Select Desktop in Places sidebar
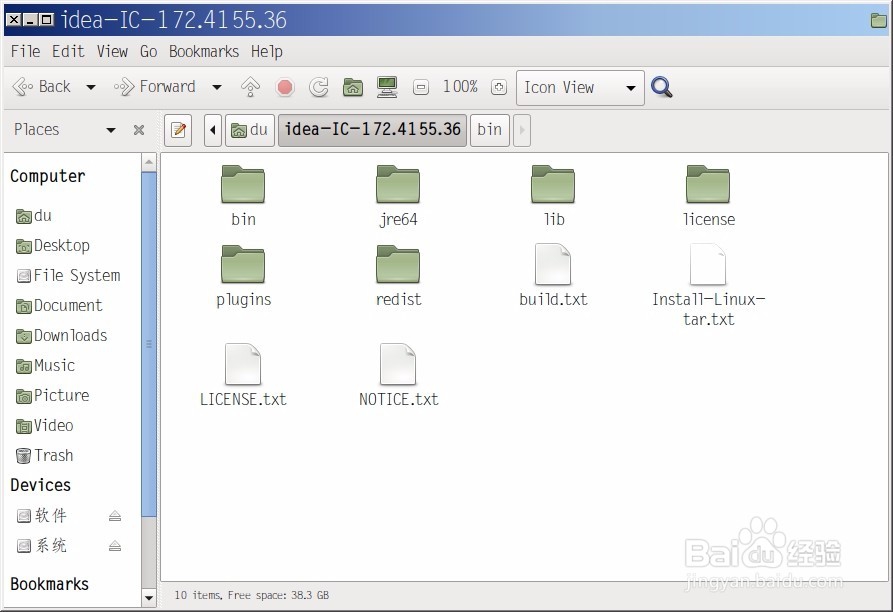The height and width of the screenshot is (612, 893). [x=52, y=246]
